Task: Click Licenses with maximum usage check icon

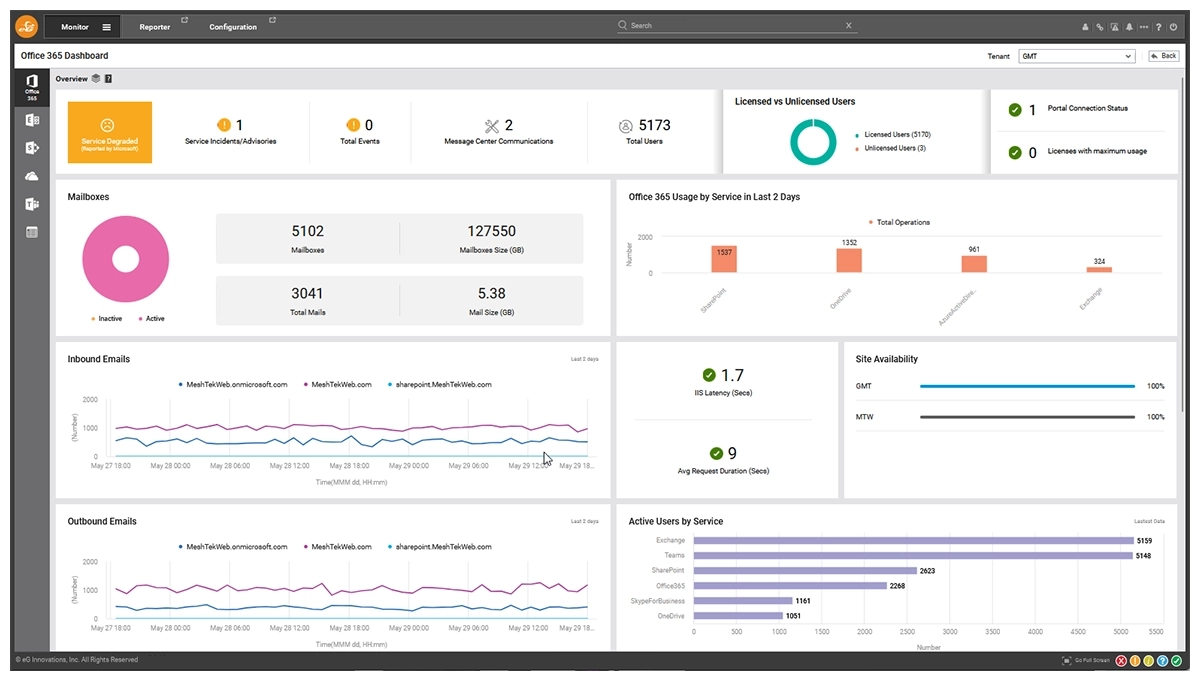Action: 1015,152
